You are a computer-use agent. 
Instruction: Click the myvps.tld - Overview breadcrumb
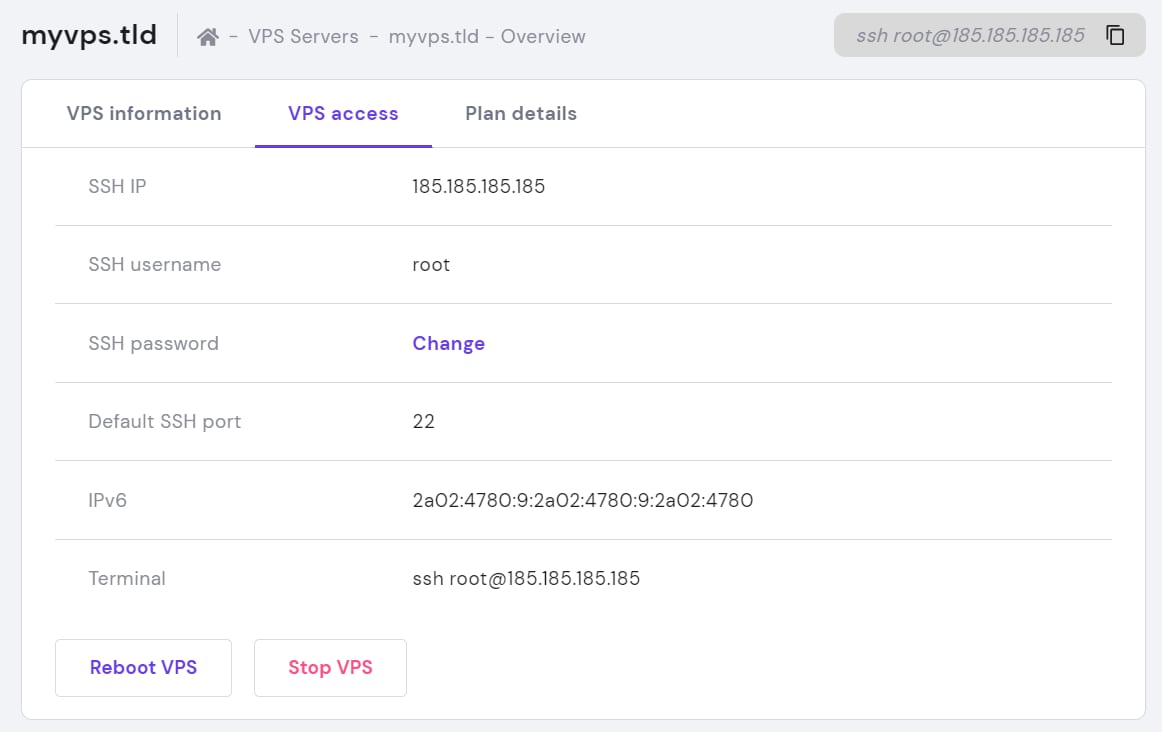(487, 37)
